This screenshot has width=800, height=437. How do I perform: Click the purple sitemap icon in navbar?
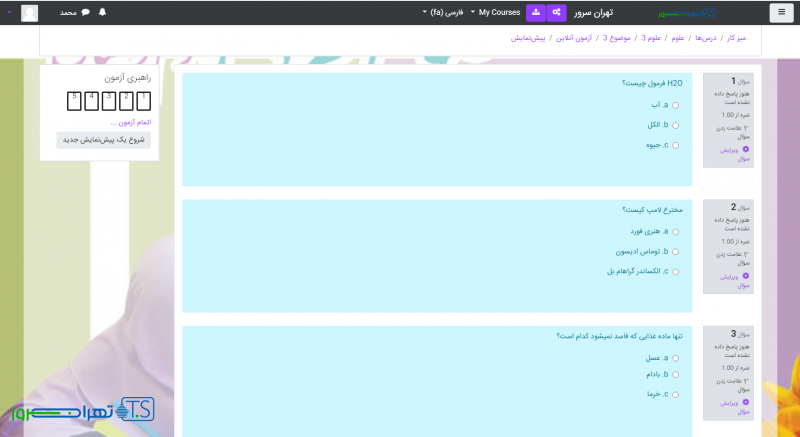point(536,12)
